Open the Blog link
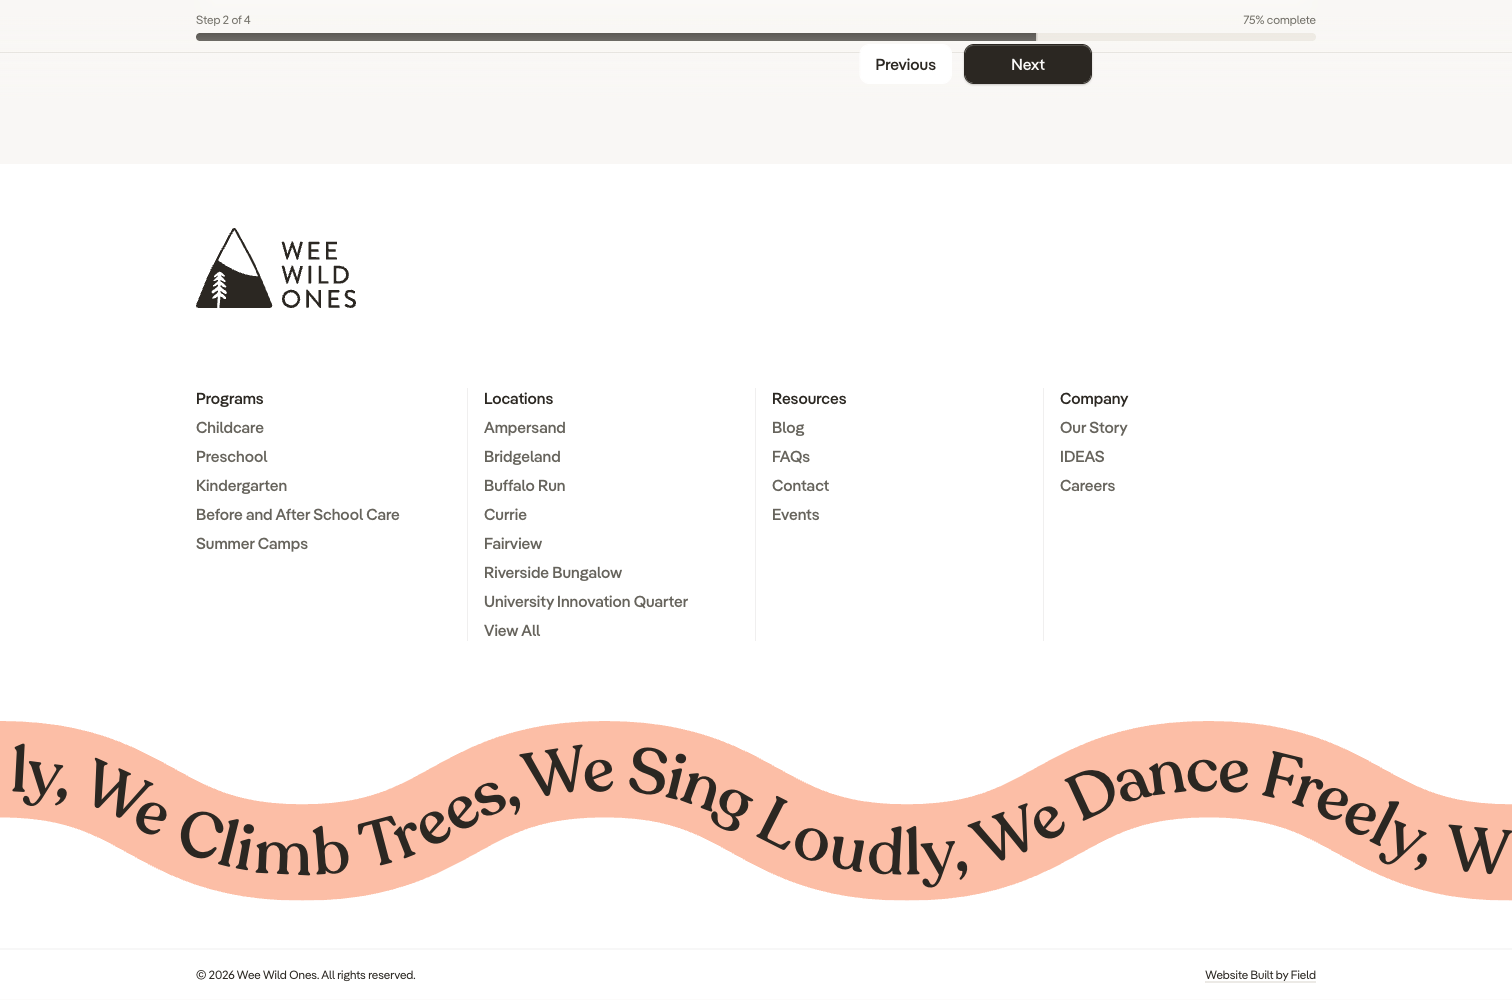 [x=788, y=427]
